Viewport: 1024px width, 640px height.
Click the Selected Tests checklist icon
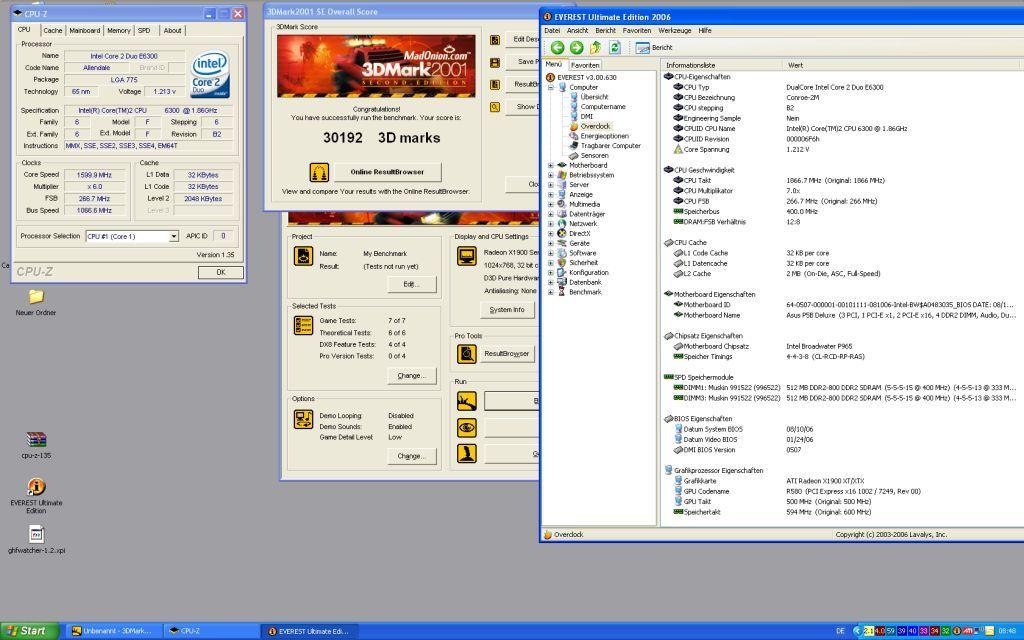[303, 325]
